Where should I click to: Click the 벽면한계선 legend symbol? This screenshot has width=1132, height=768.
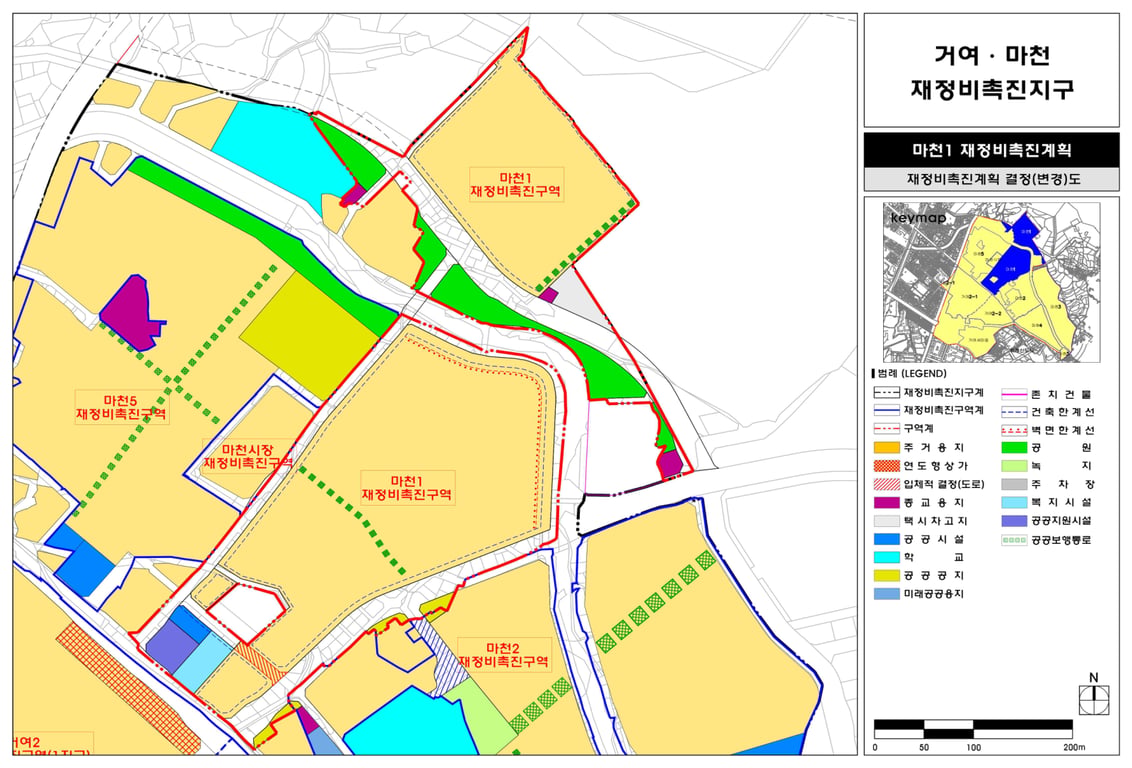pyautogui.click(x=1014, y=430)
